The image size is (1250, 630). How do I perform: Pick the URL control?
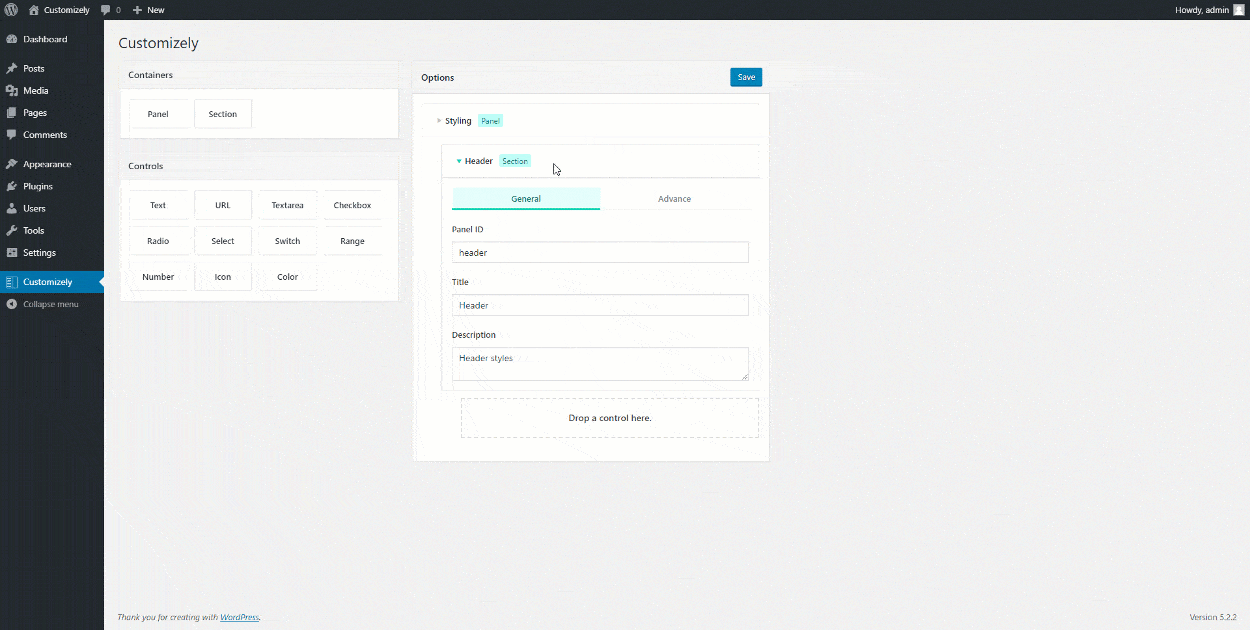223,205
